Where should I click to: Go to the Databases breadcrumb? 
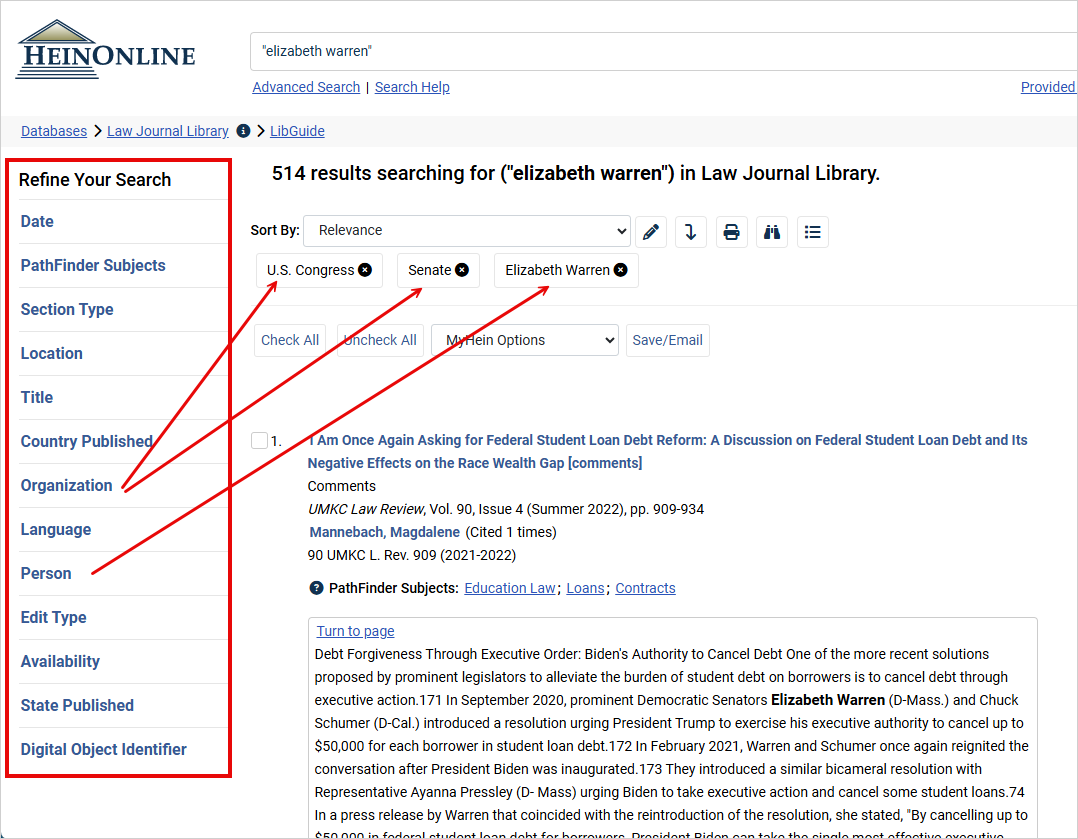coord(54,131)
